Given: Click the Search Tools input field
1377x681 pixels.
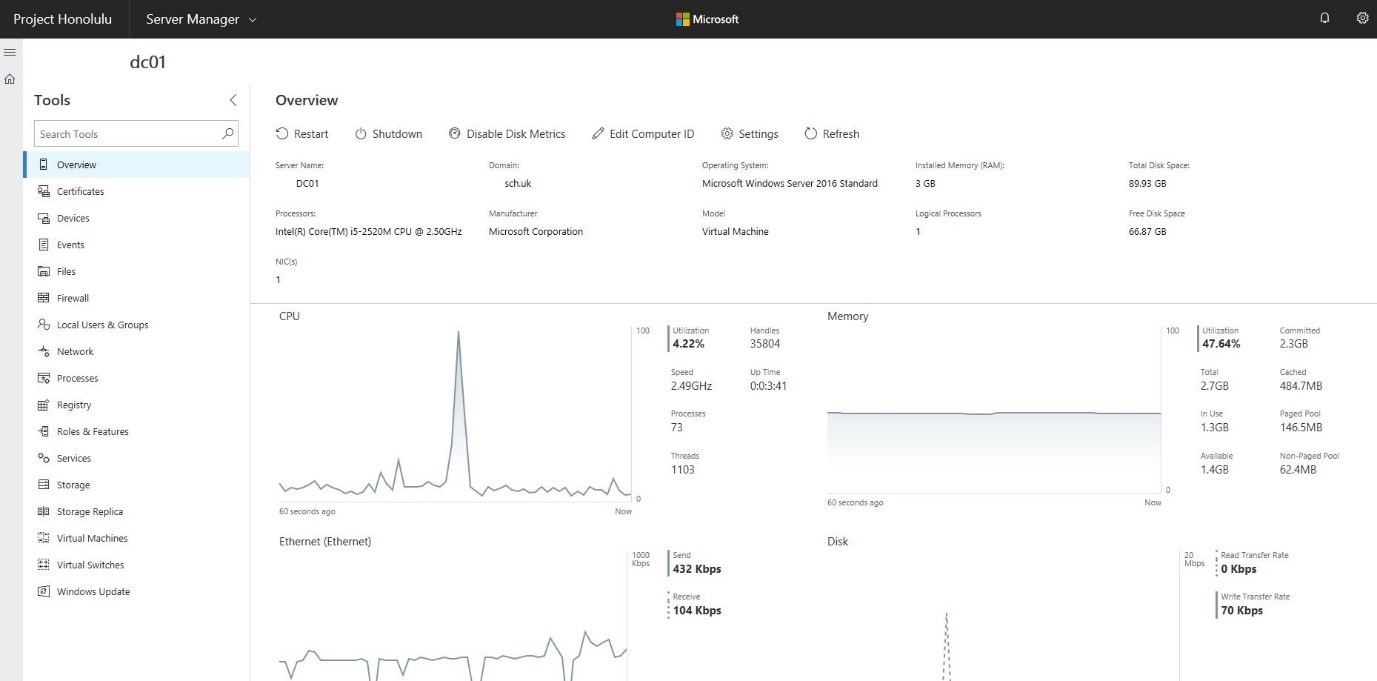Looking at the screenshot, I should pyautogui.click(x=136, y=134).
